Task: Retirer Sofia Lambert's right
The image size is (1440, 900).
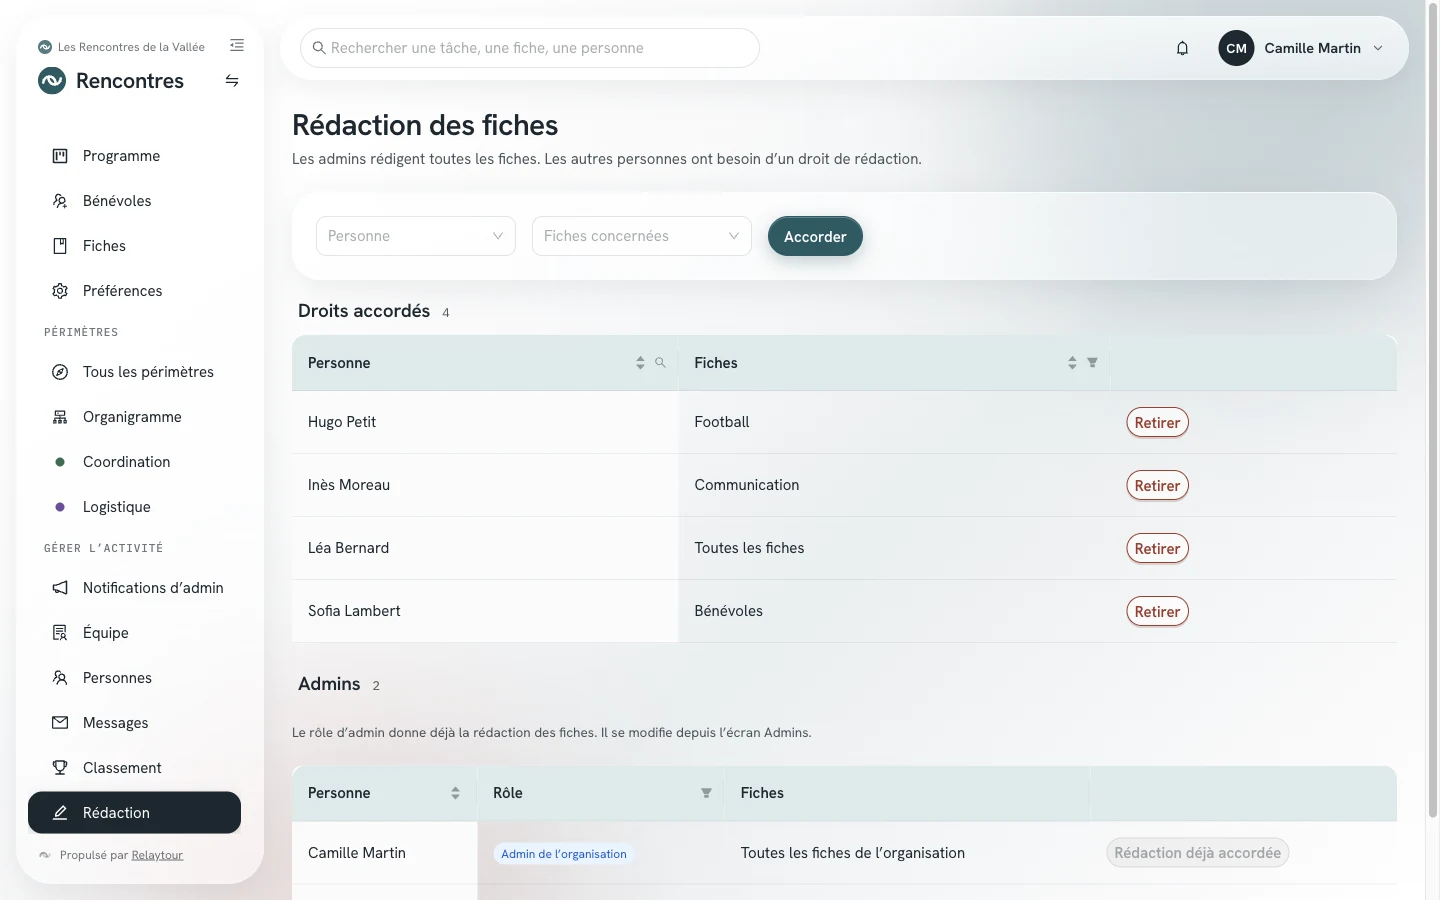Action: pos(1157,611)
